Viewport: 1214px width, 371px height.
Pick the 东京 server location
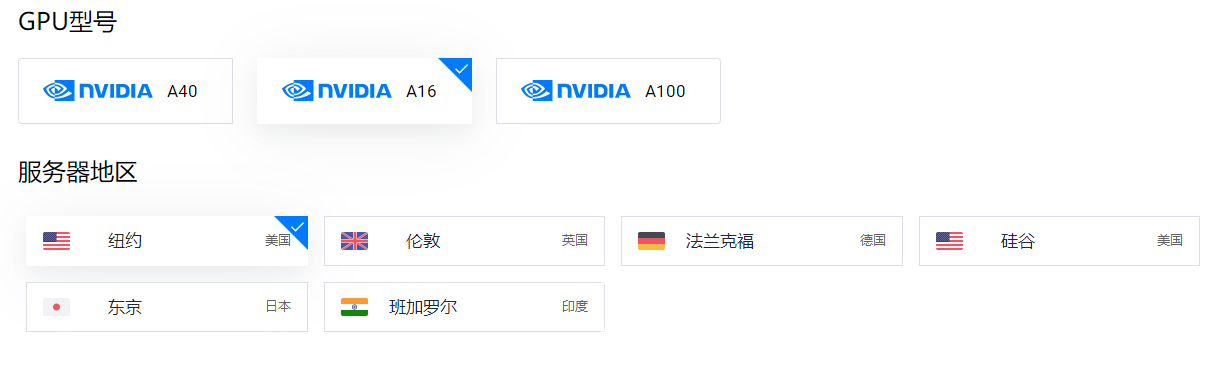click(167, 307)
